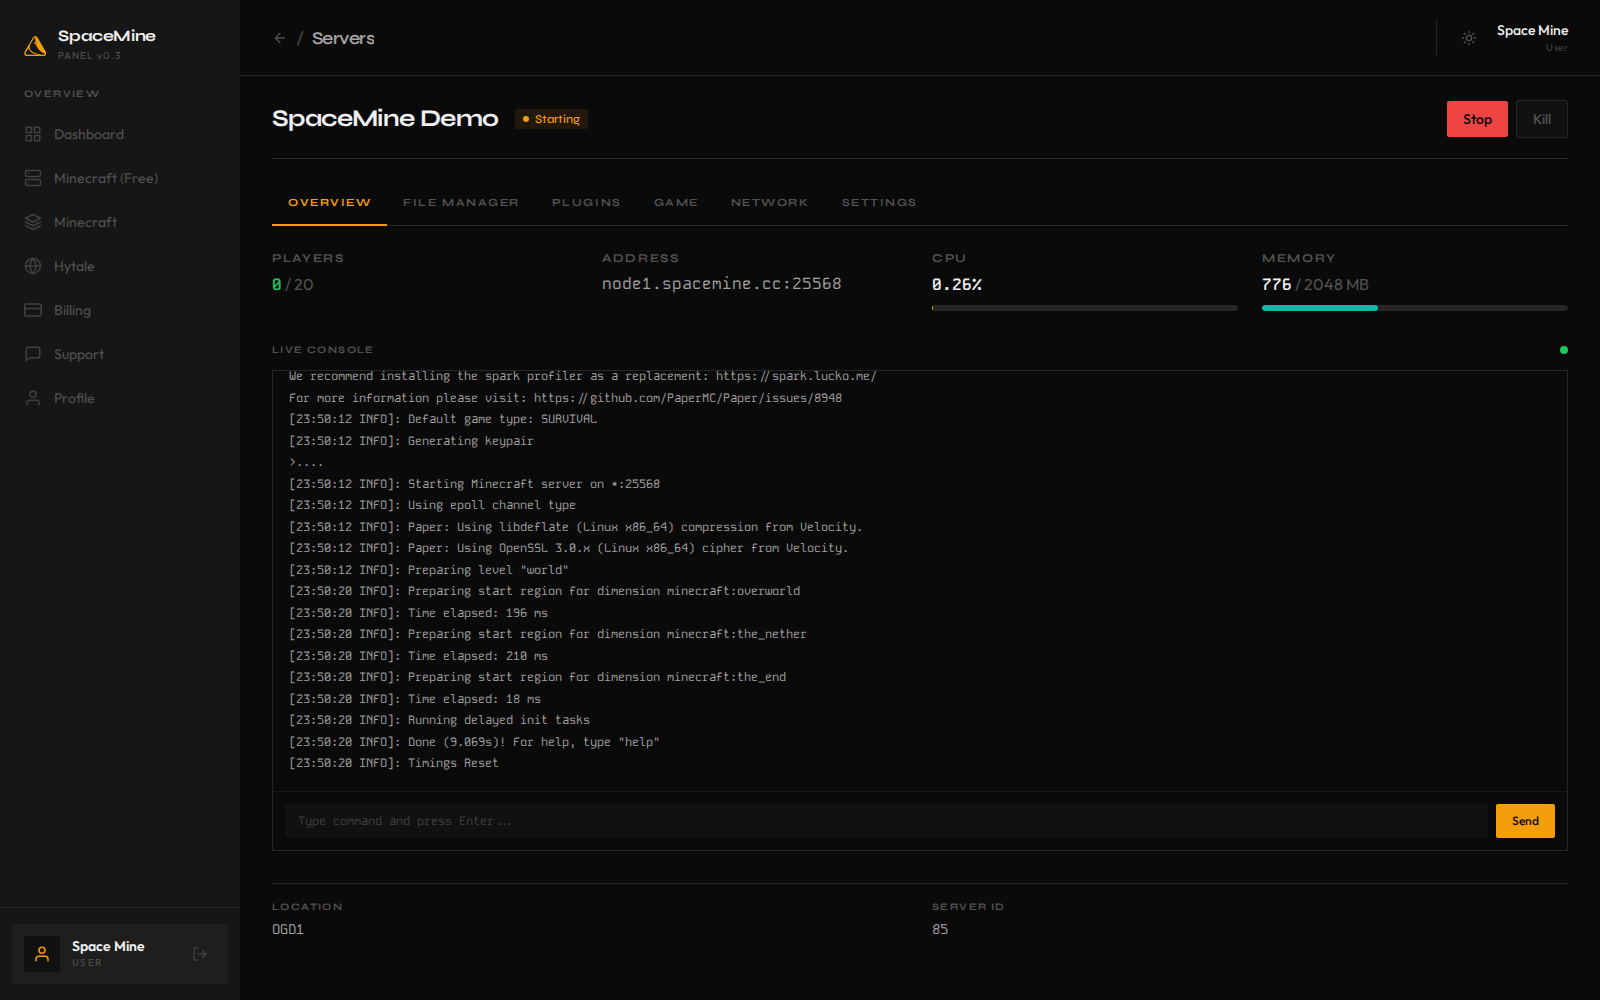Open the layered Minecraft sidebar link
This screenshot has width=1600, height=1000.
tap(120, 222)
